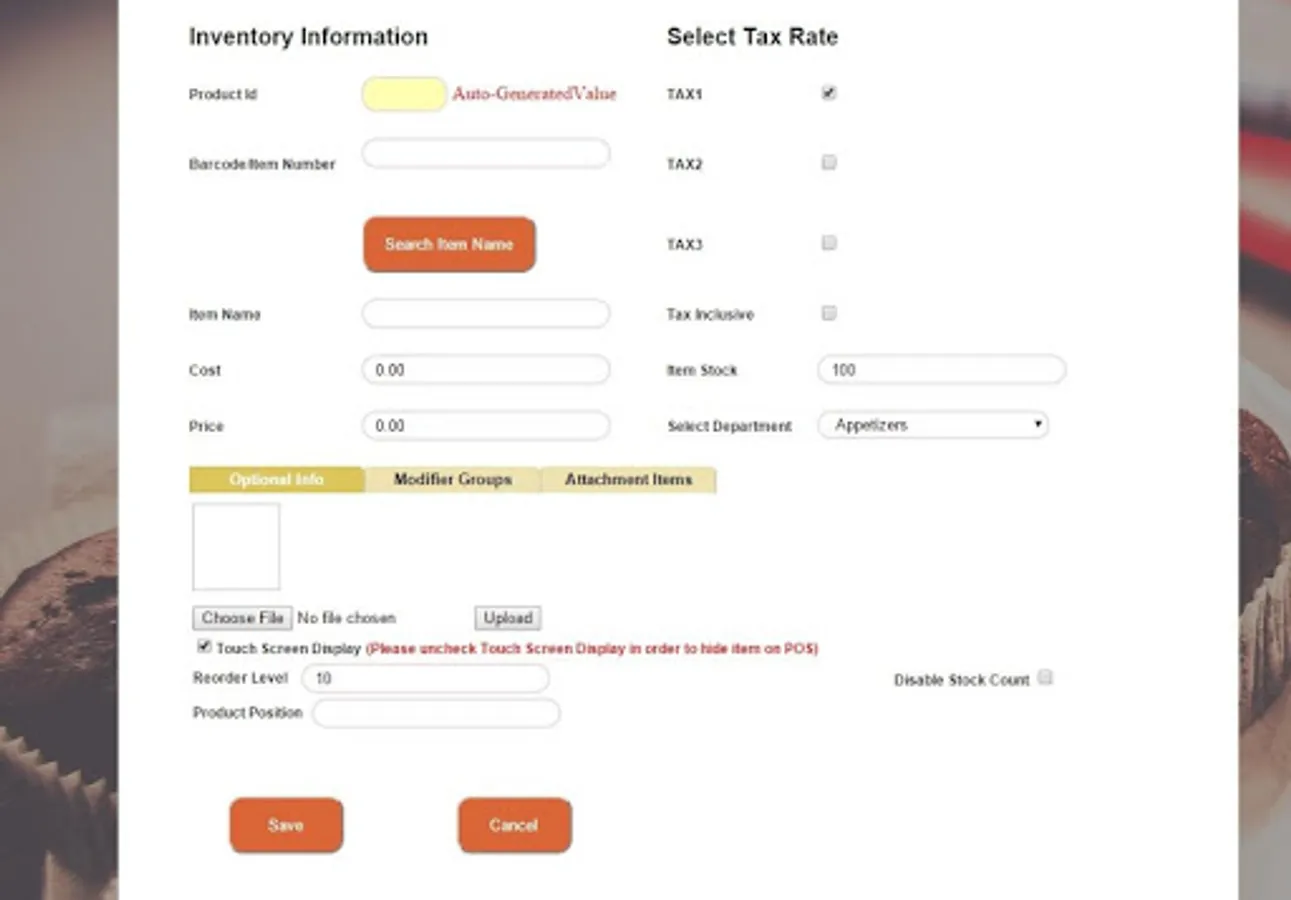The image size is (1291, 900).
Task: Toggle the Tax Inclusive checkbox
Action: click(828, 313)
